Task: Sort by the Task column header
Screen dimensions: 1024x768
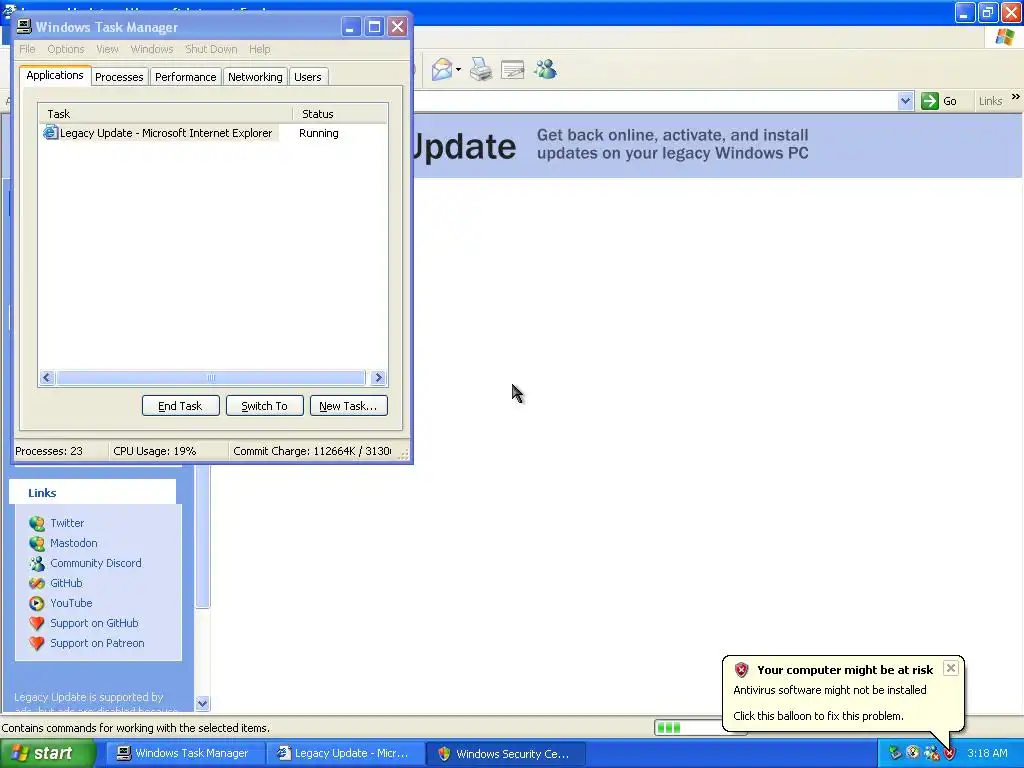Action: point(165,114)
